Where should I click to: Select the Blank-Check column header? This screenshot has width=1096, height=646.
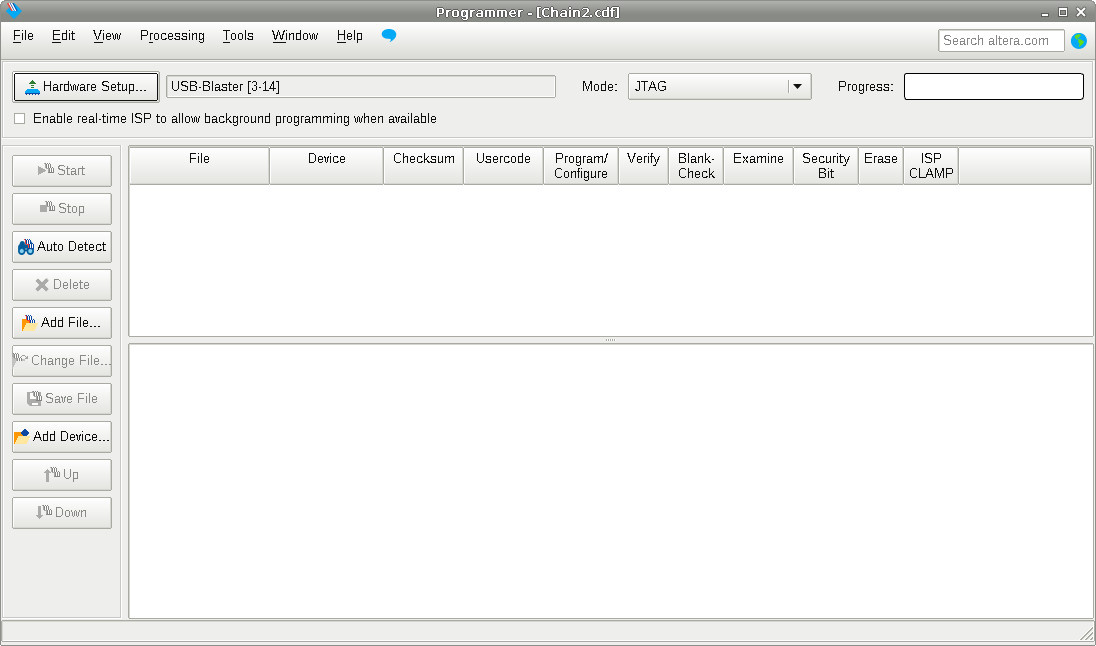(x=696, y=166)
